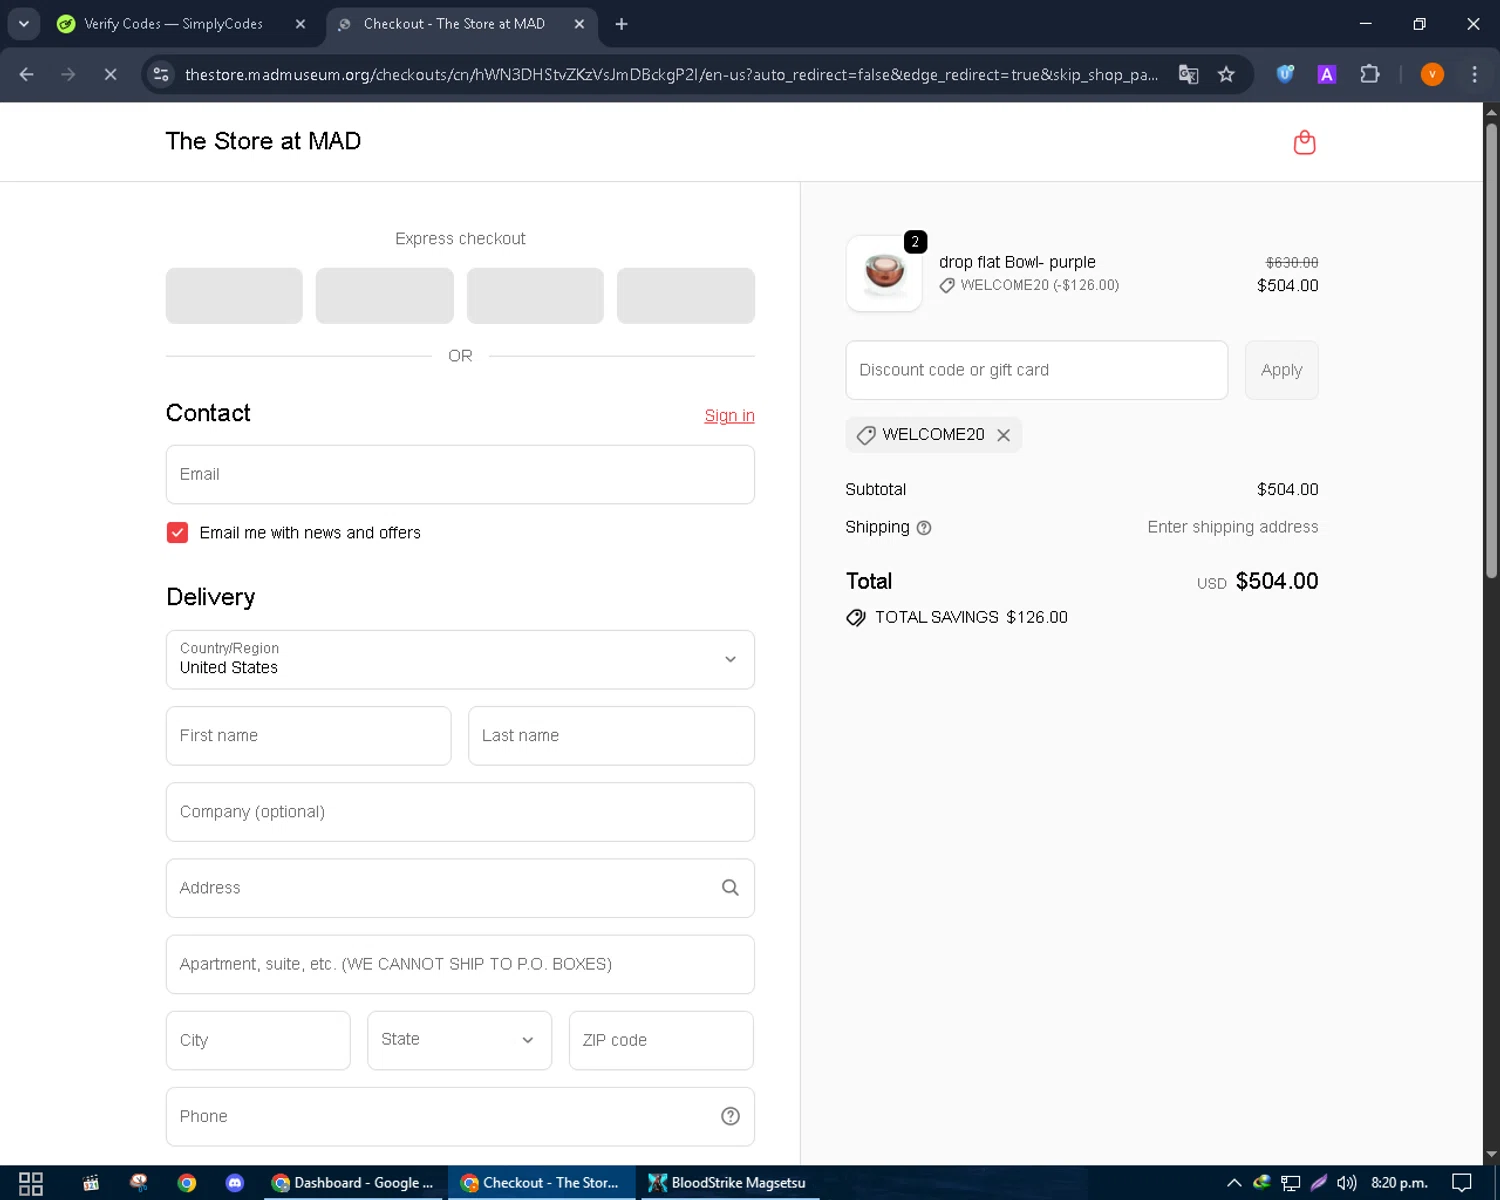Open the purple A extension icon
The image size is (1500, 1200).
click(1327, 74)
